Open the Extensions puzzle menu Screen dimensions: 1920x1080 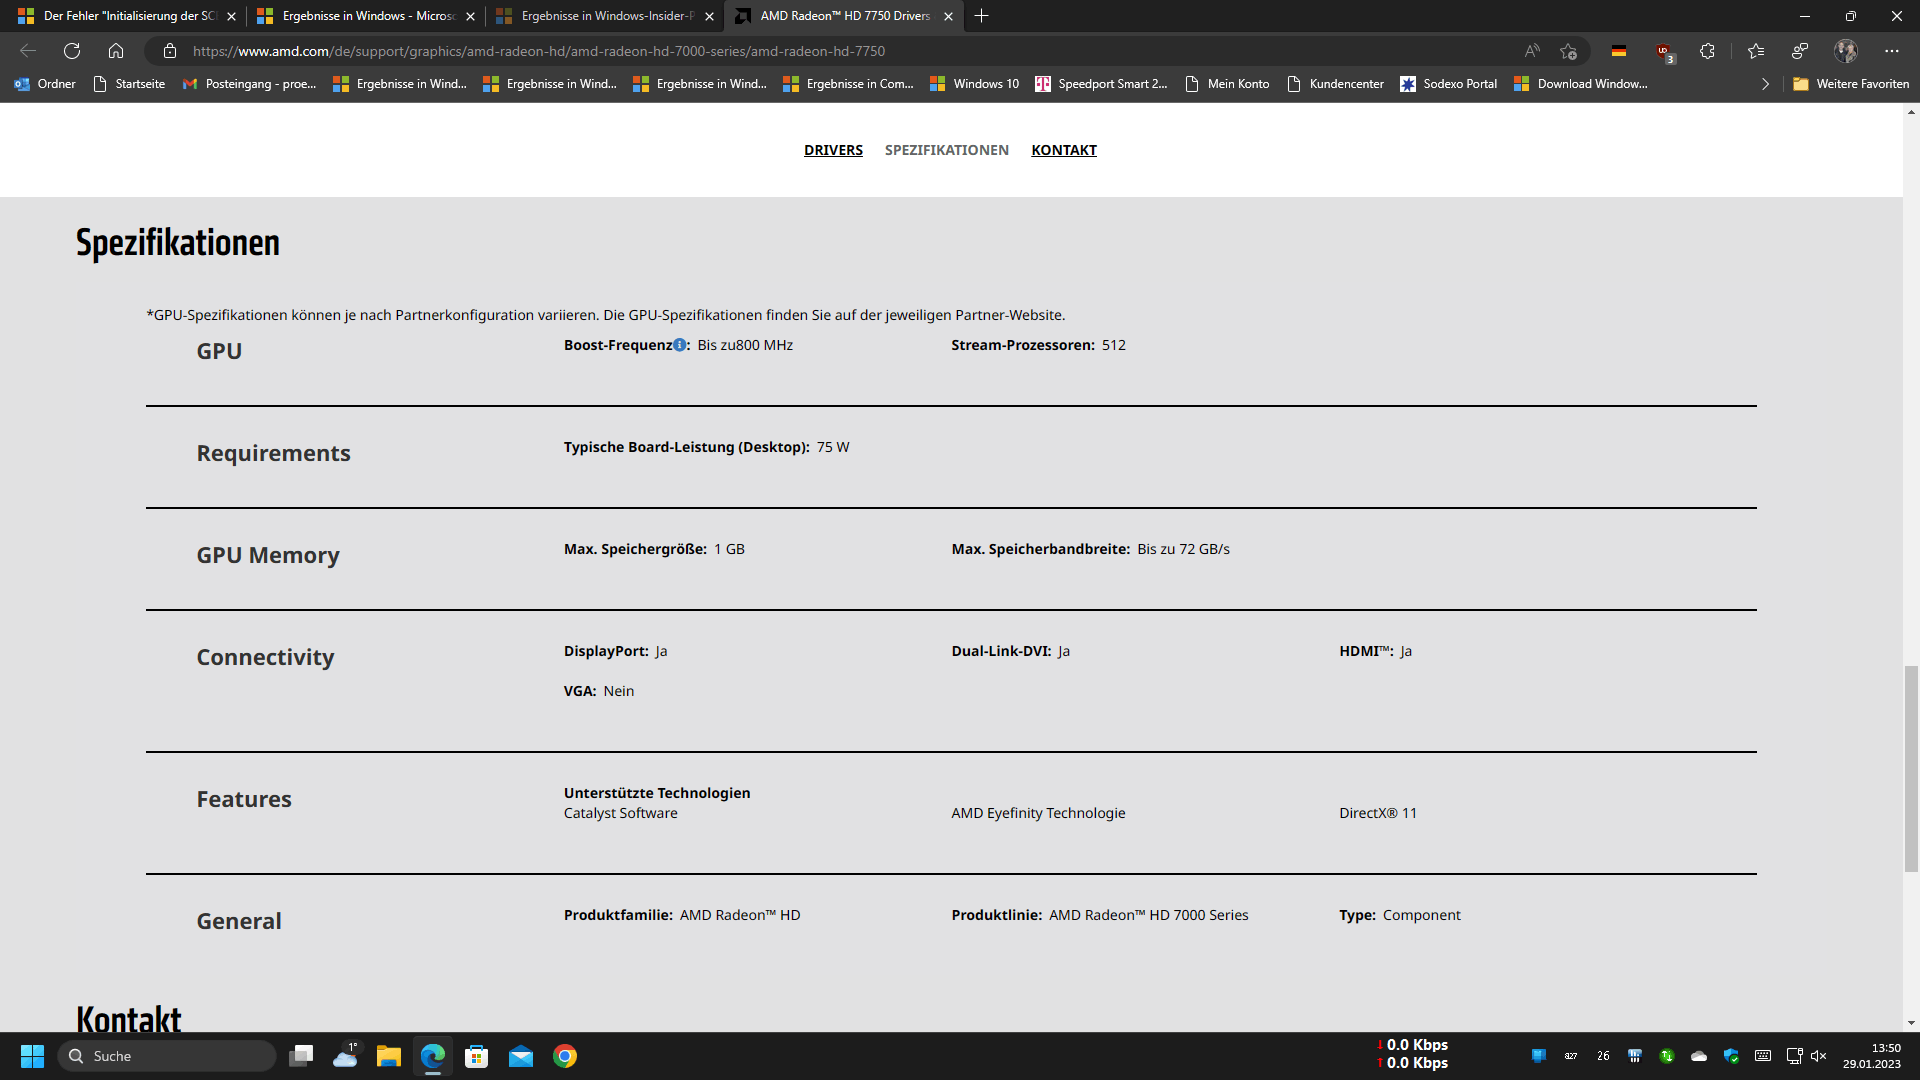1708,51
